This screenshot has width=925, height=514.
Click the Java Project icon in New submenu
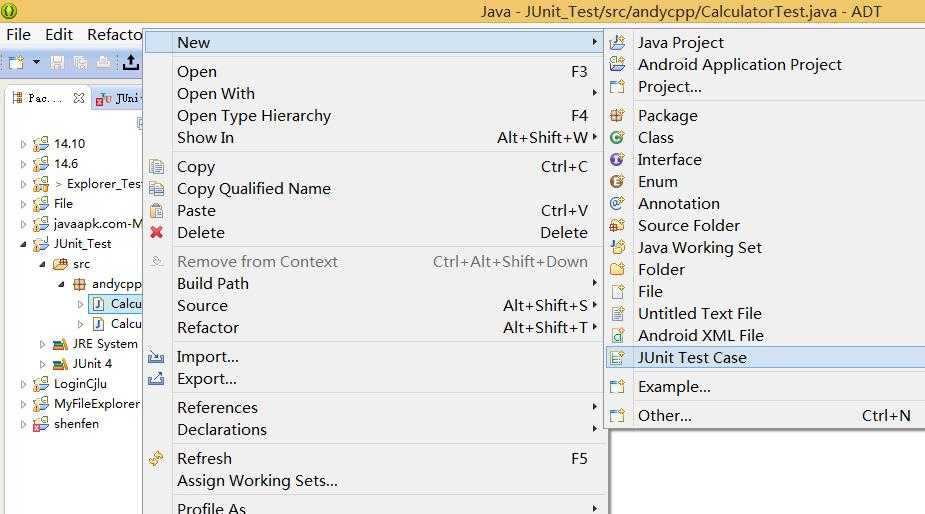pos(617,42)
